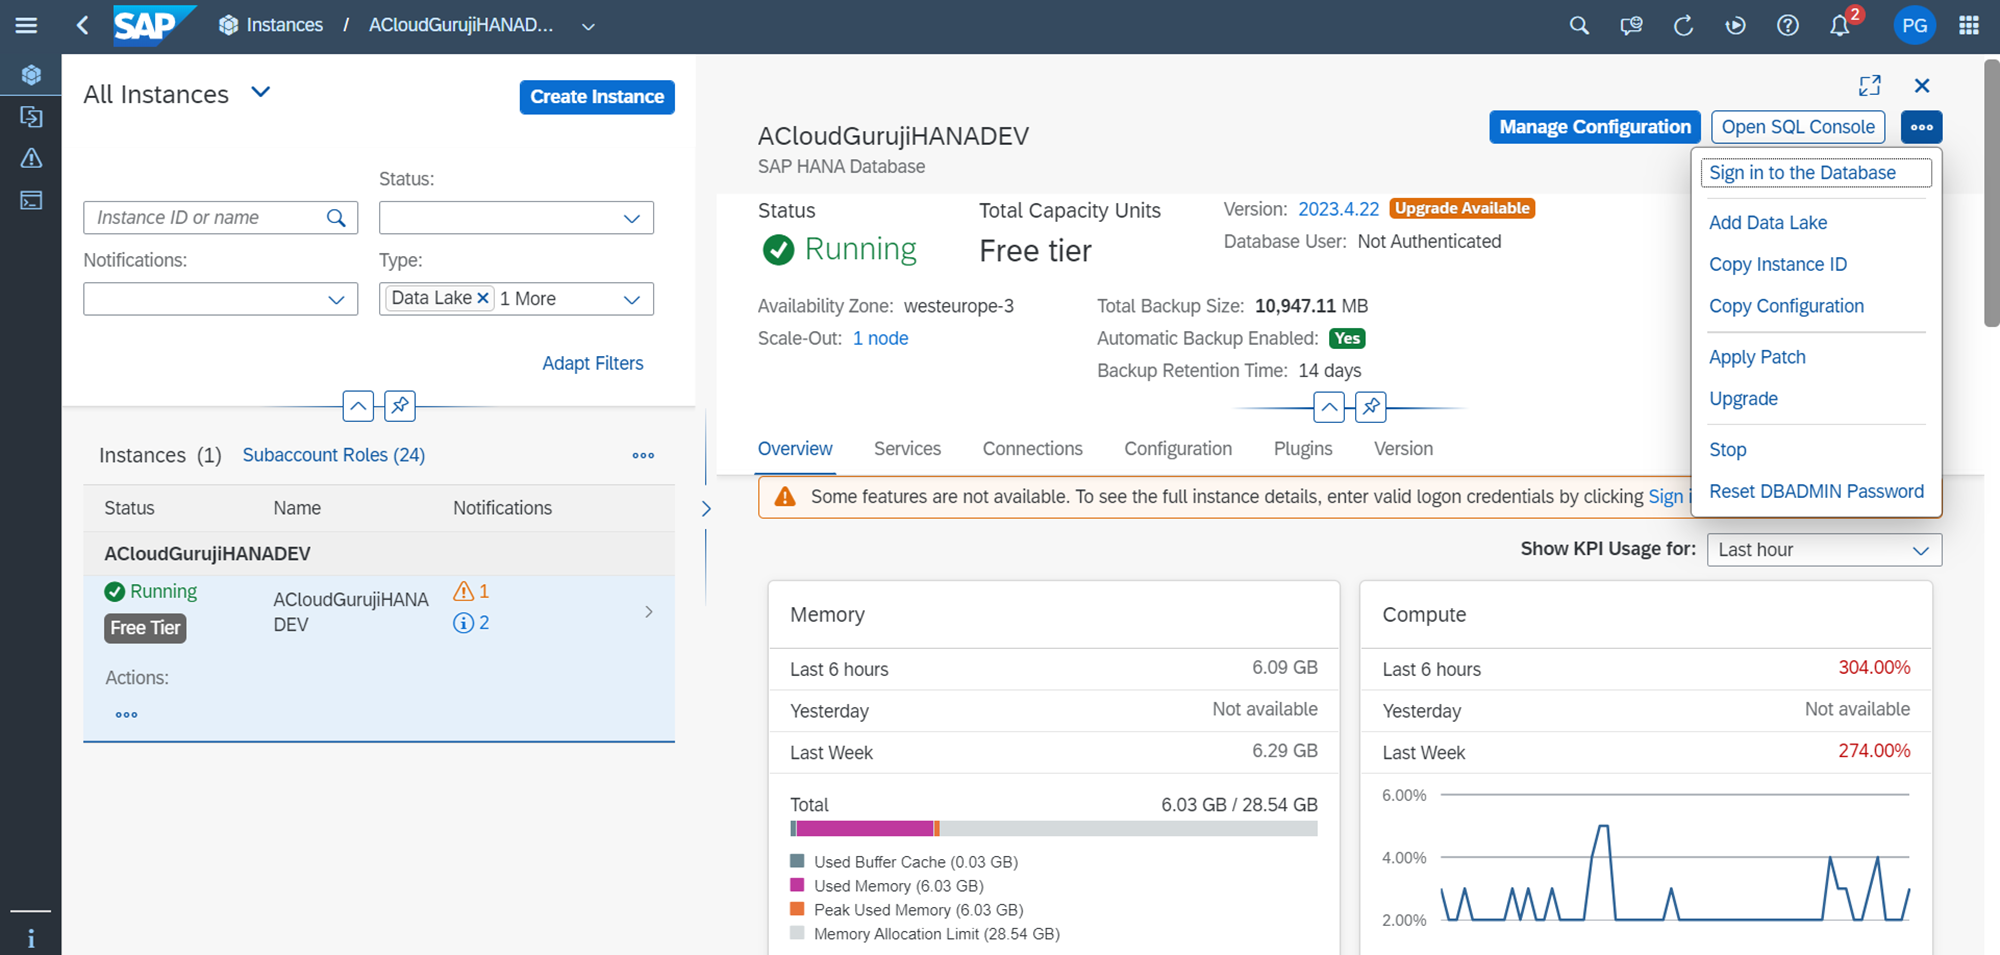2000x955 pixels.
Task: Open the hamburger navigation menu
Action: tap(26, 26)
